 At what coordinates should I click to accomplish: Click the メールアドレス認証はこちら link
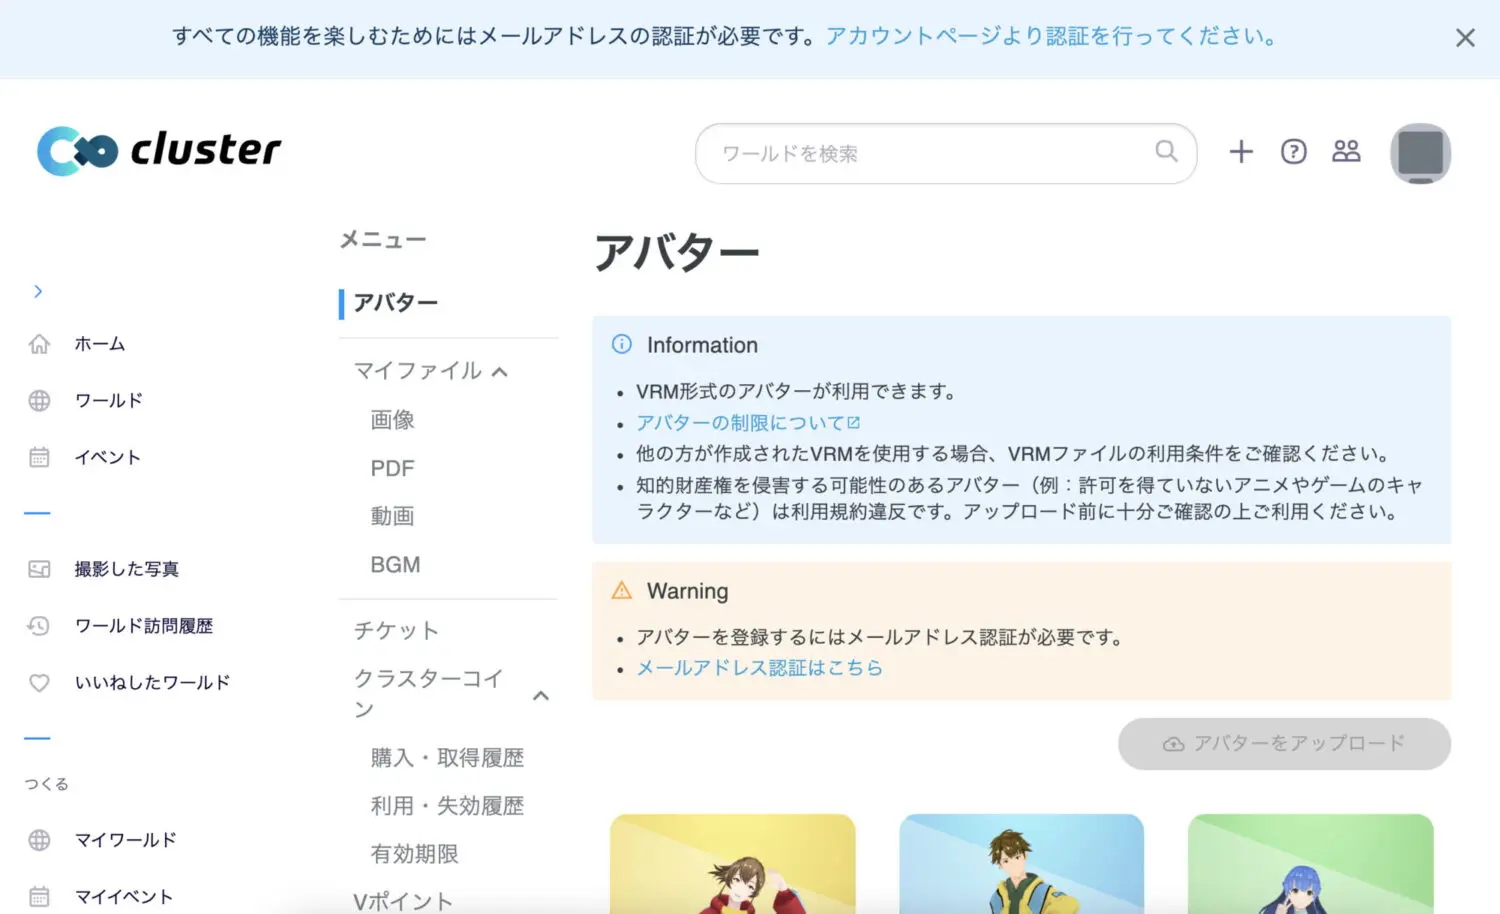pos(759,668)
